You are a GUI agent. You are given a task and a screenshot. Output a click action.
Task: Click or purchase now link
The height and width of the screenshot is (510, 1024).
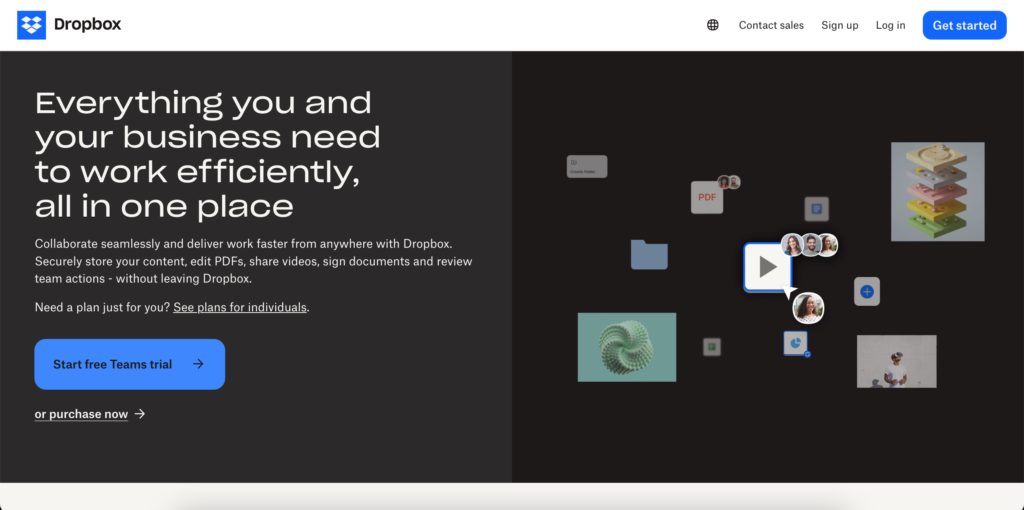81,414
